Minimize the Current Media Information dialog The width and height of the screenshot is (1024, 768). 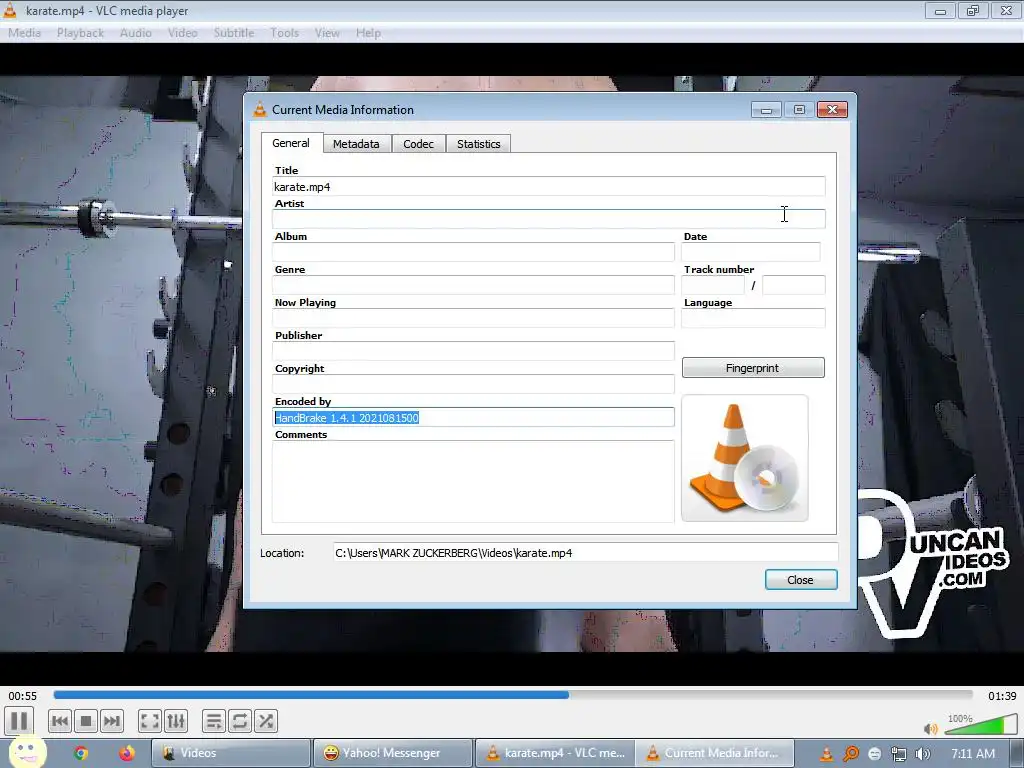point(767,110)
